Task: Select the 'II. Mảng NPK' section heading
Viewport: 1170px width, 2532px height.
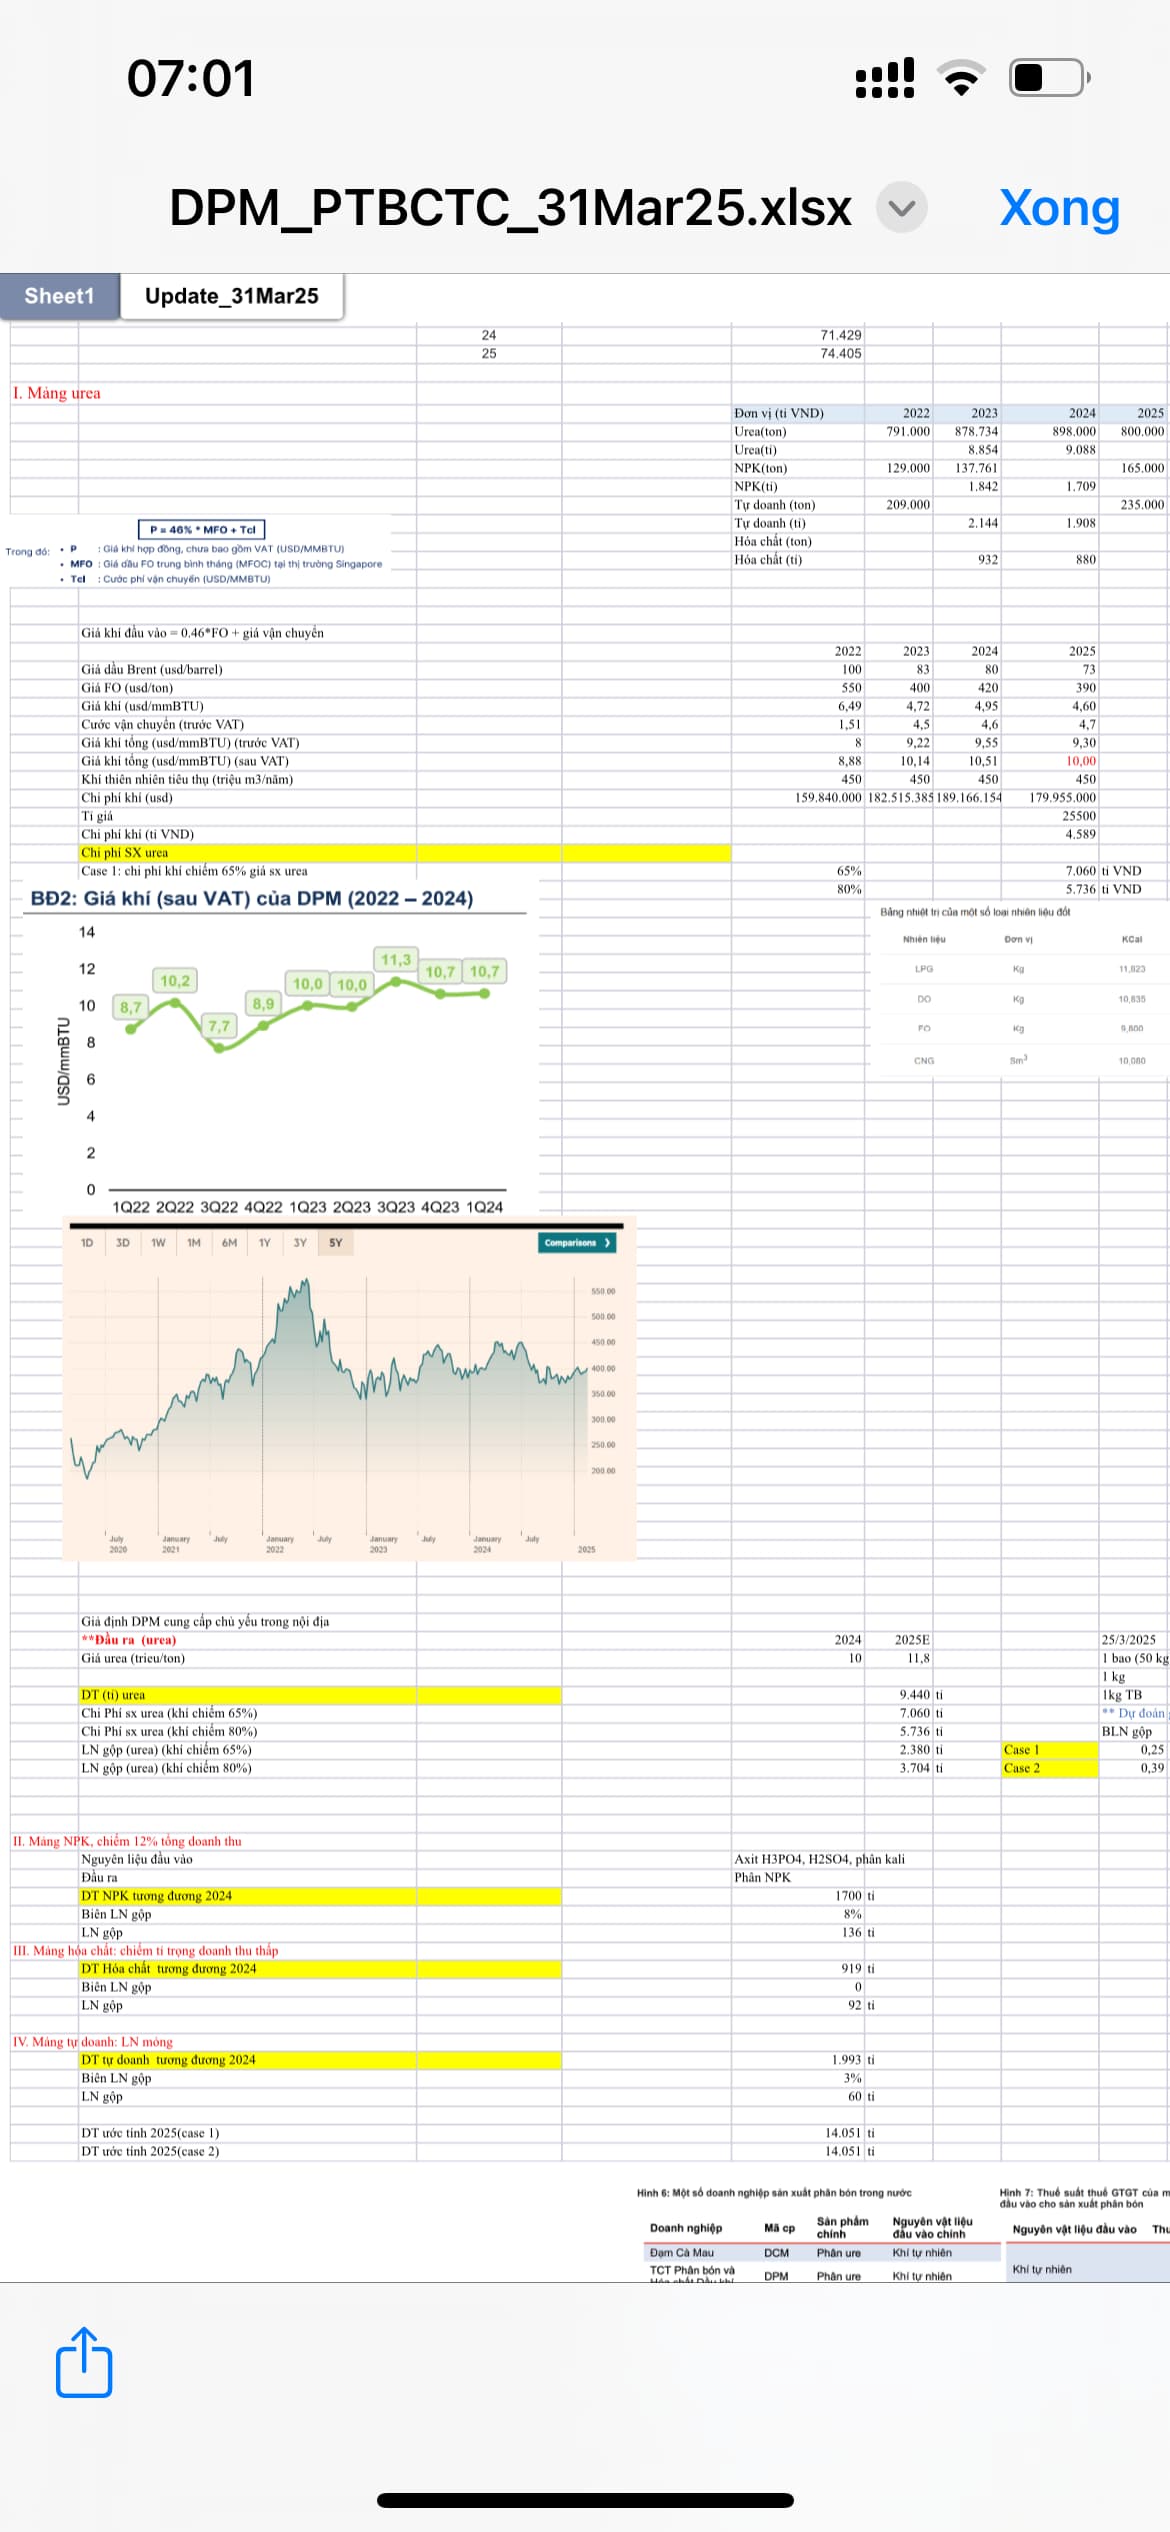Action: (x=127, y=1841)
